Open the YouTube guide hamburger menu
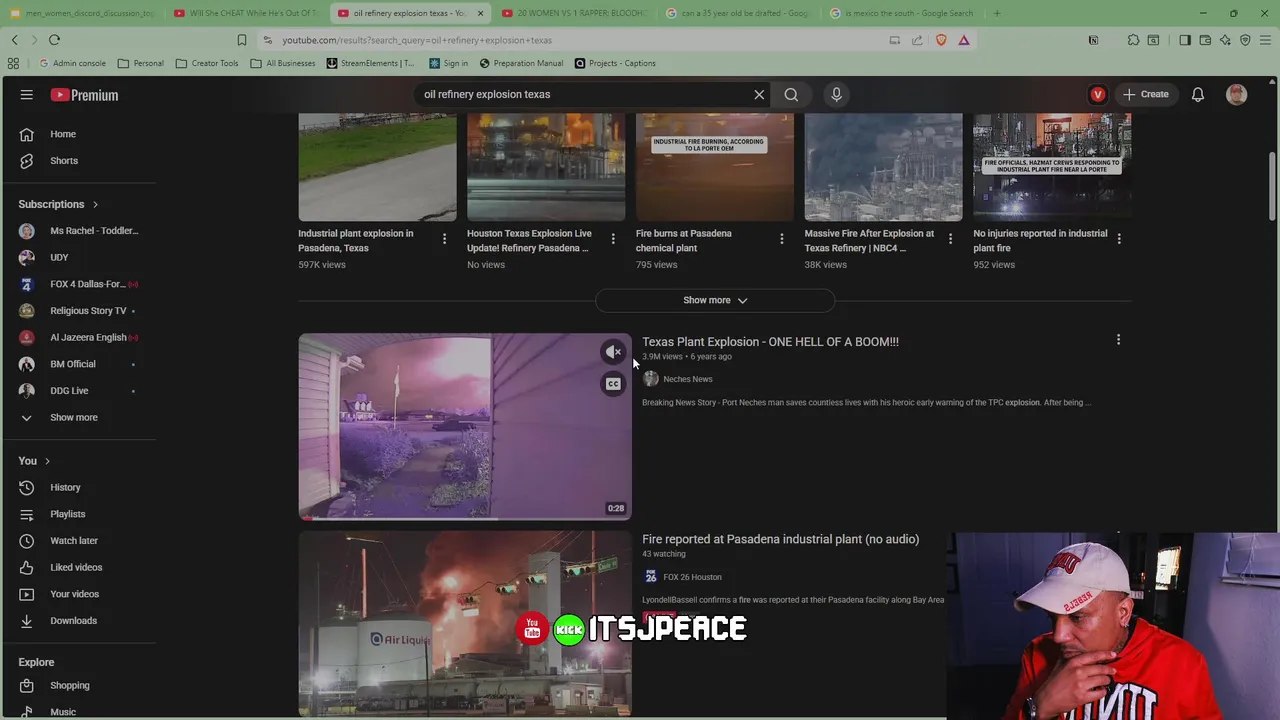 pos(27,95)
